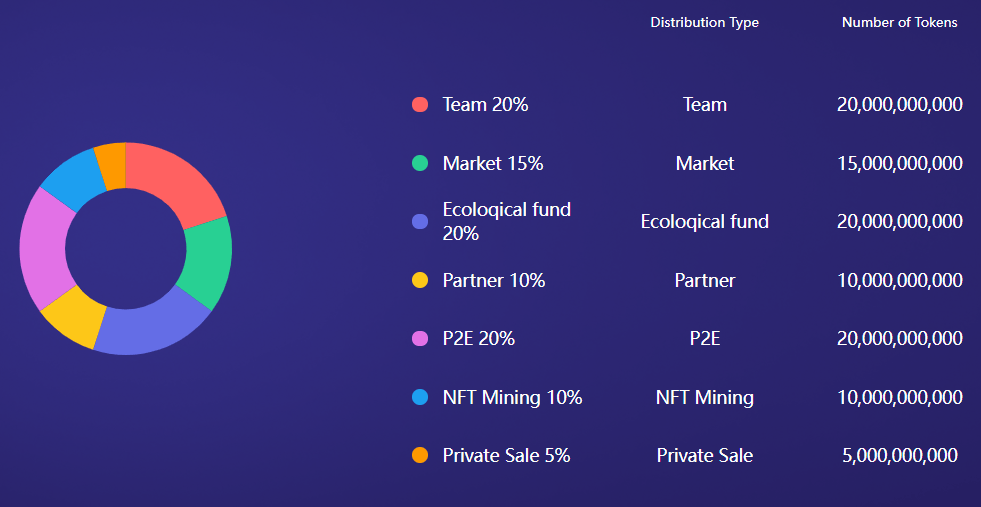Viewport: 981px width, 507px height.
Task: Click the Partner 10% legend label
Action: pos(494,280)
